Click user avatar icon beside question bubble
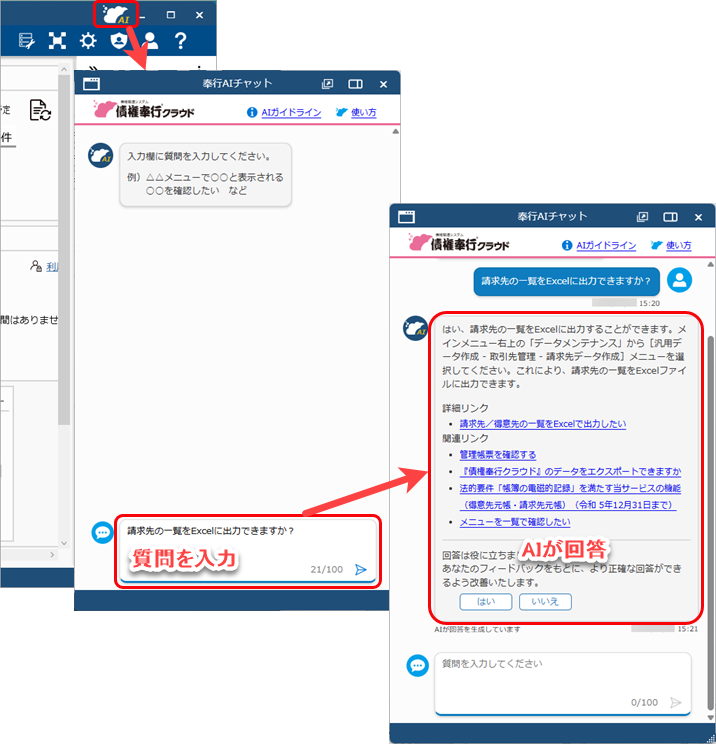Image resolution: width=716 pixels, height=749 pixels. tap(679, 280)
